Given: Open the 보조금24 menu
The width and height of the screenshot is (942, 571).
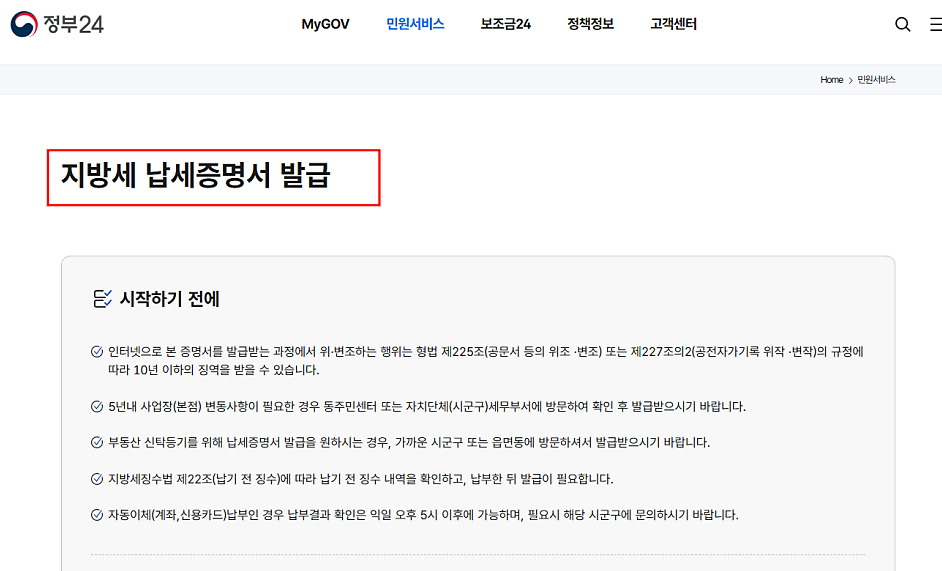Looking at the screenshot, I should click(x=505, y=24).
